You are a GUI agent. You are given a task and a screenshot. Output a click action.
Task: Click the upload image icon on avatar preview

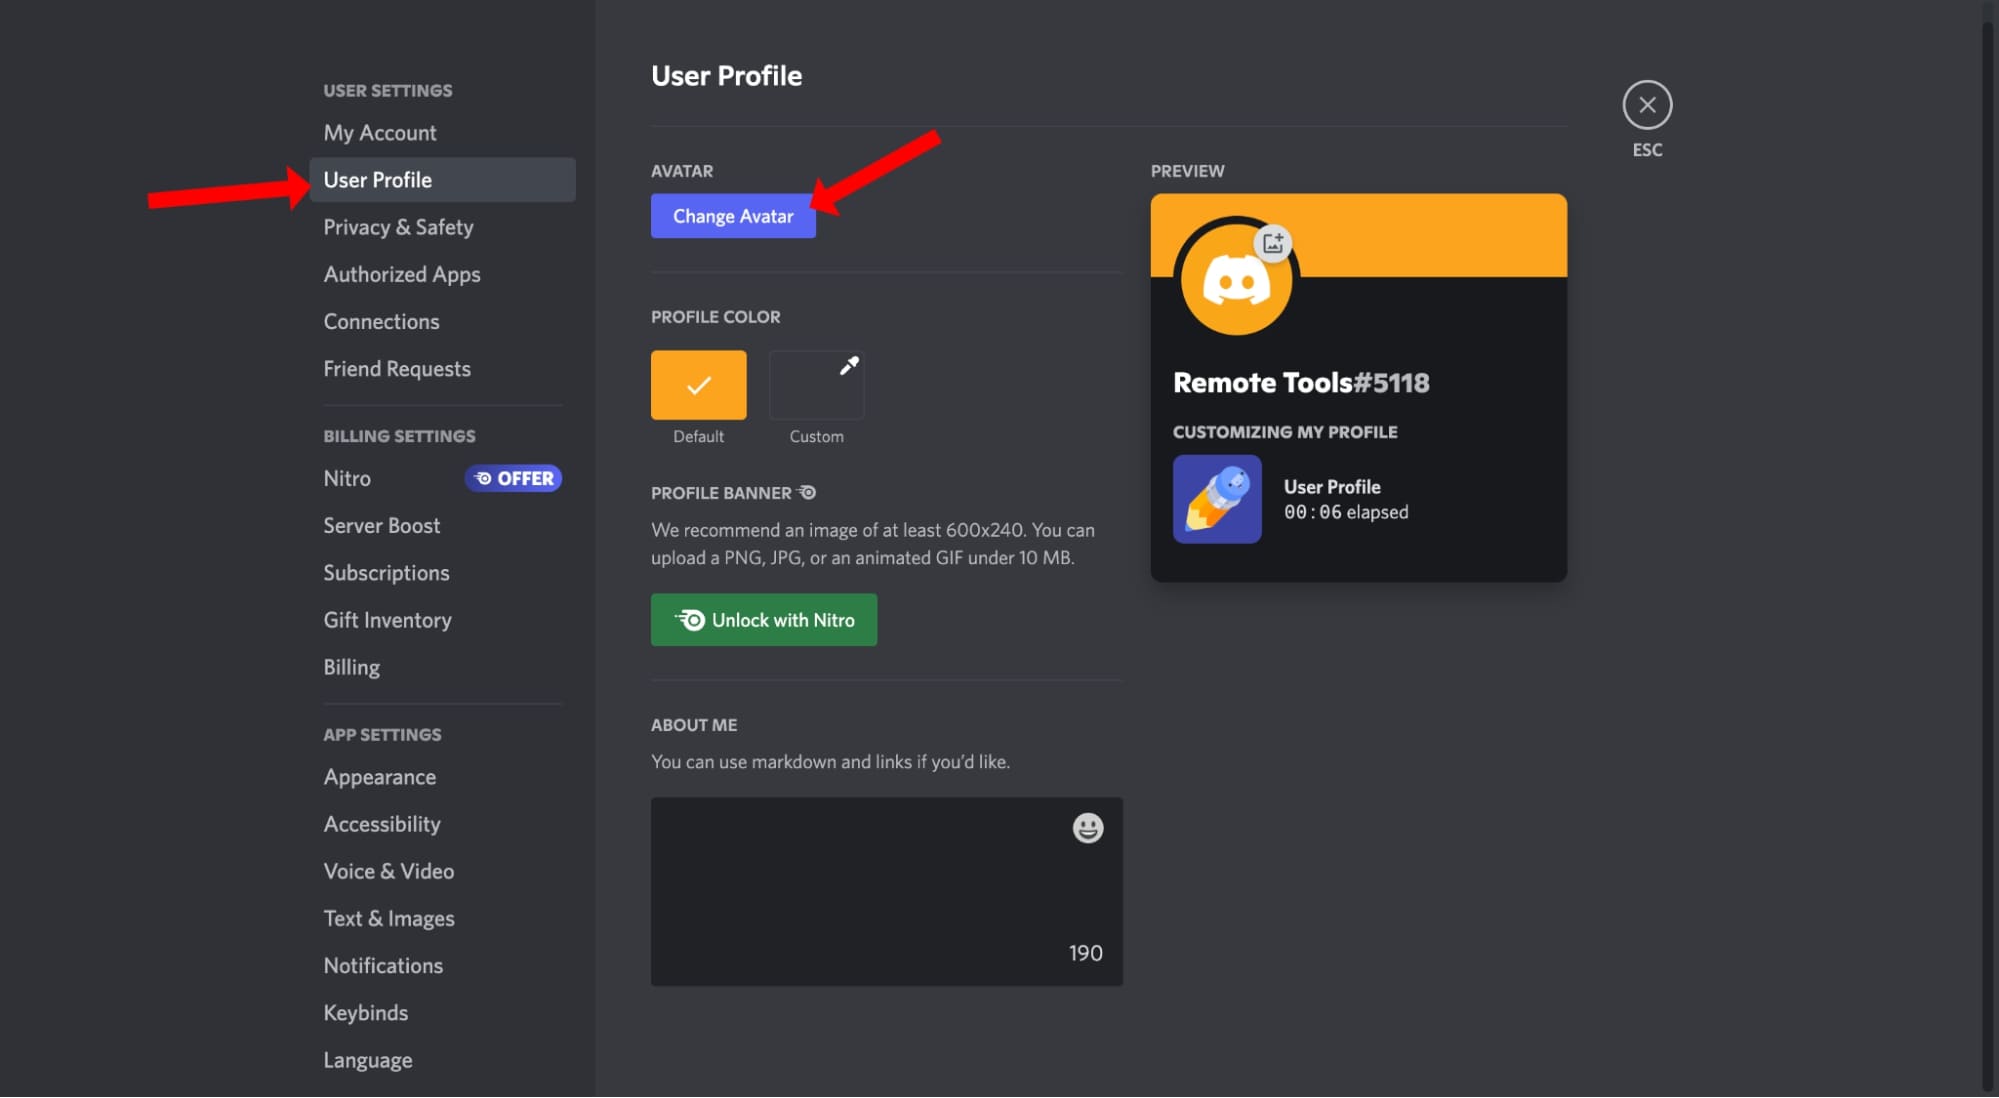click(x=1273, y=243)
